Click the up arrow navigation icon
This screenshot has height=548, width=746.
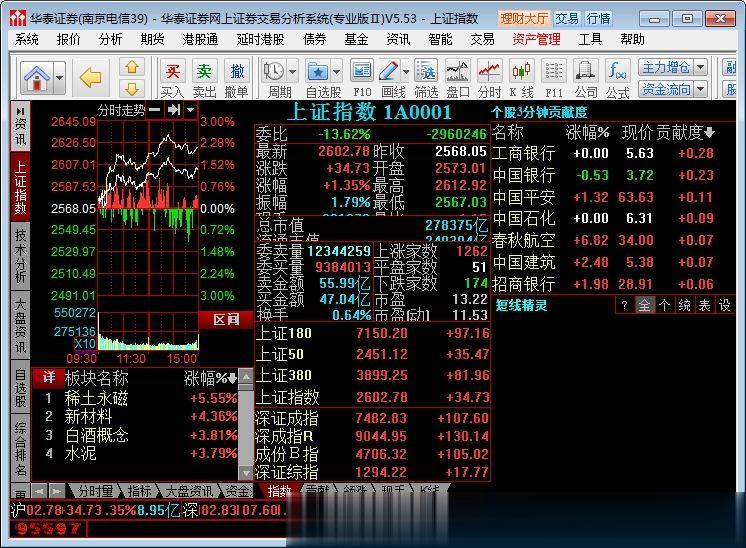pyautogui.click(x=132, y=68)
